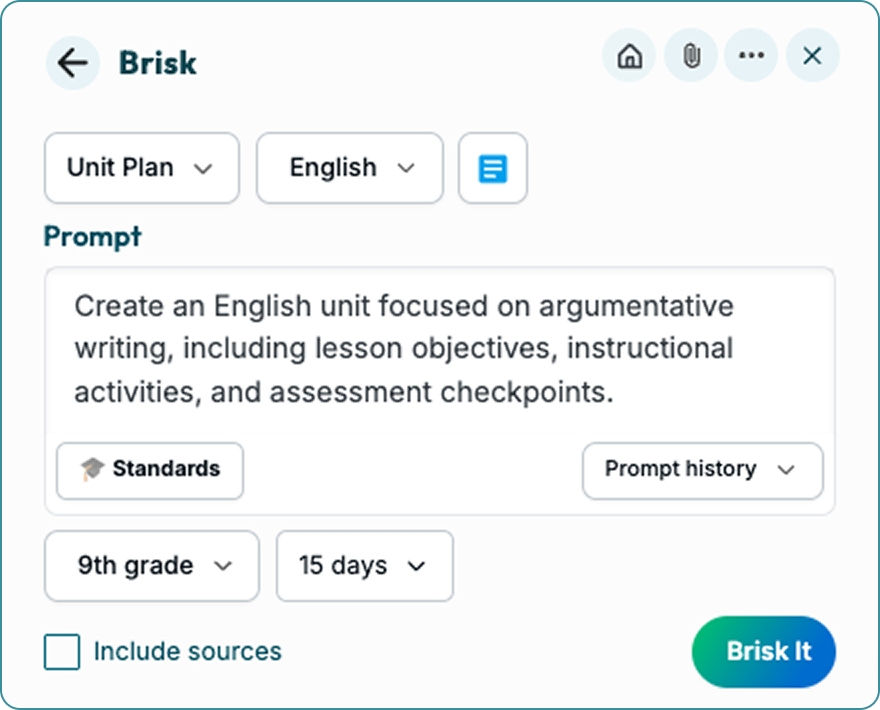Close the Brisk panel
Screen dimensions: 880x710
pos(812,57)
